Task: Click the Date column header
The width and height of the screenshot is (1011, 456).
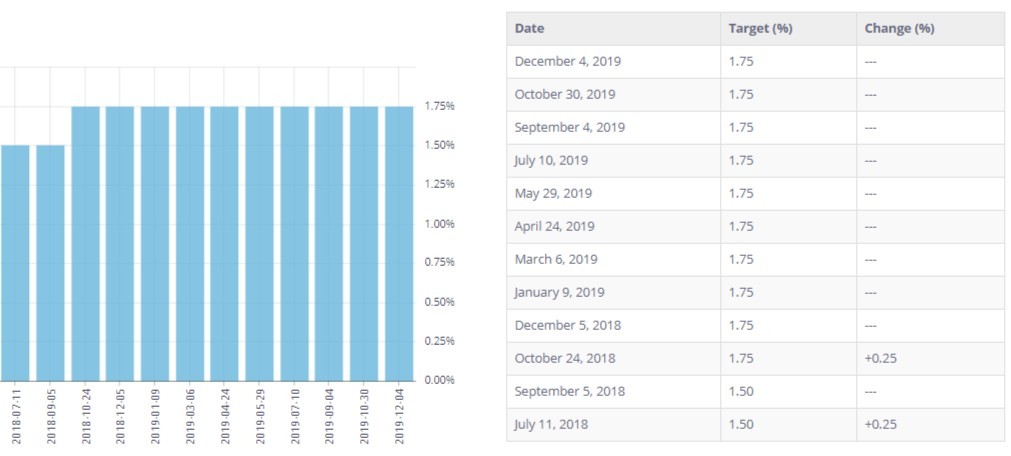Action: coord(530,28)
